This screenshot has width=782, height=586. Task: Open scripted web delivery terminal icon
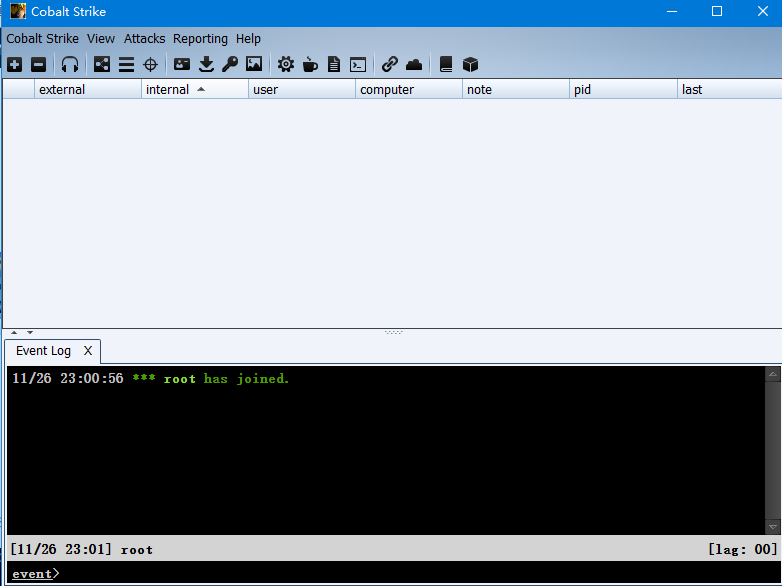point(358,65)
